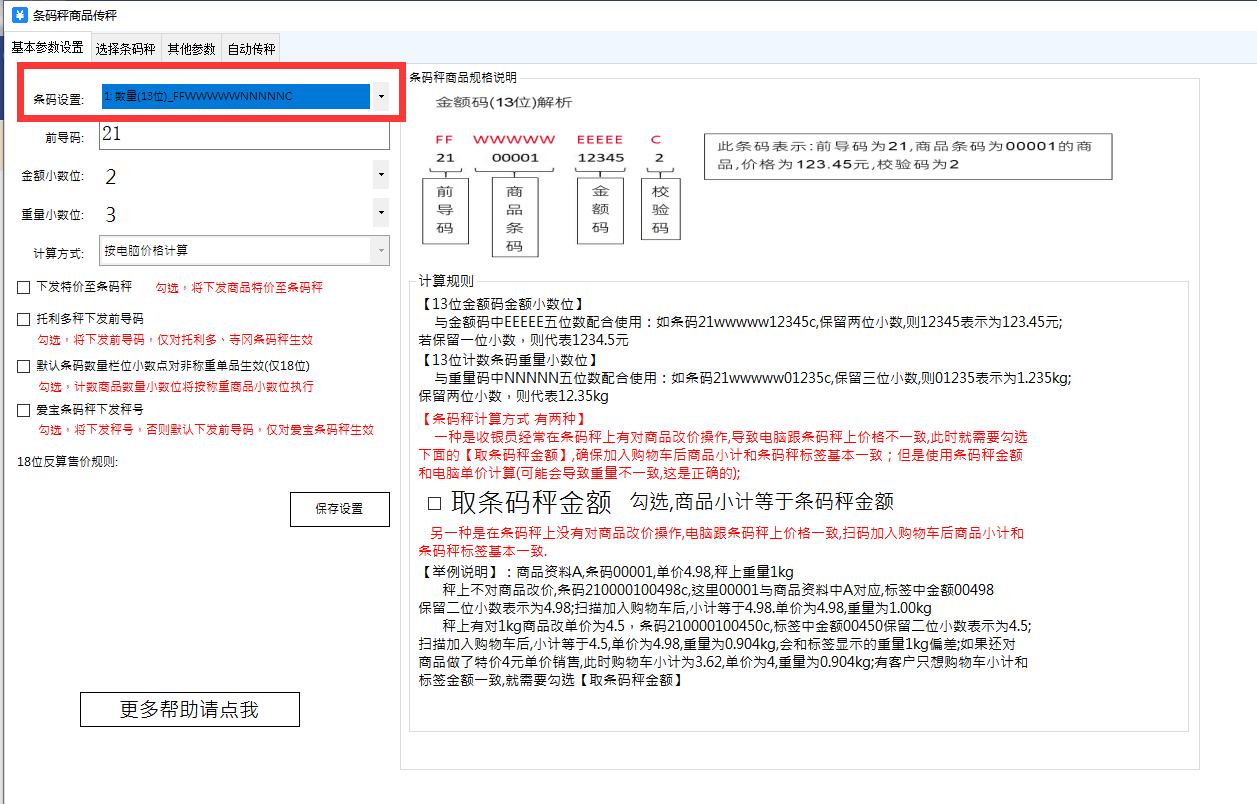Expand the 条码设置 dropdown arrow
Image resolution: width=1257 pixels, height=804 pixels.
(382, 97)
